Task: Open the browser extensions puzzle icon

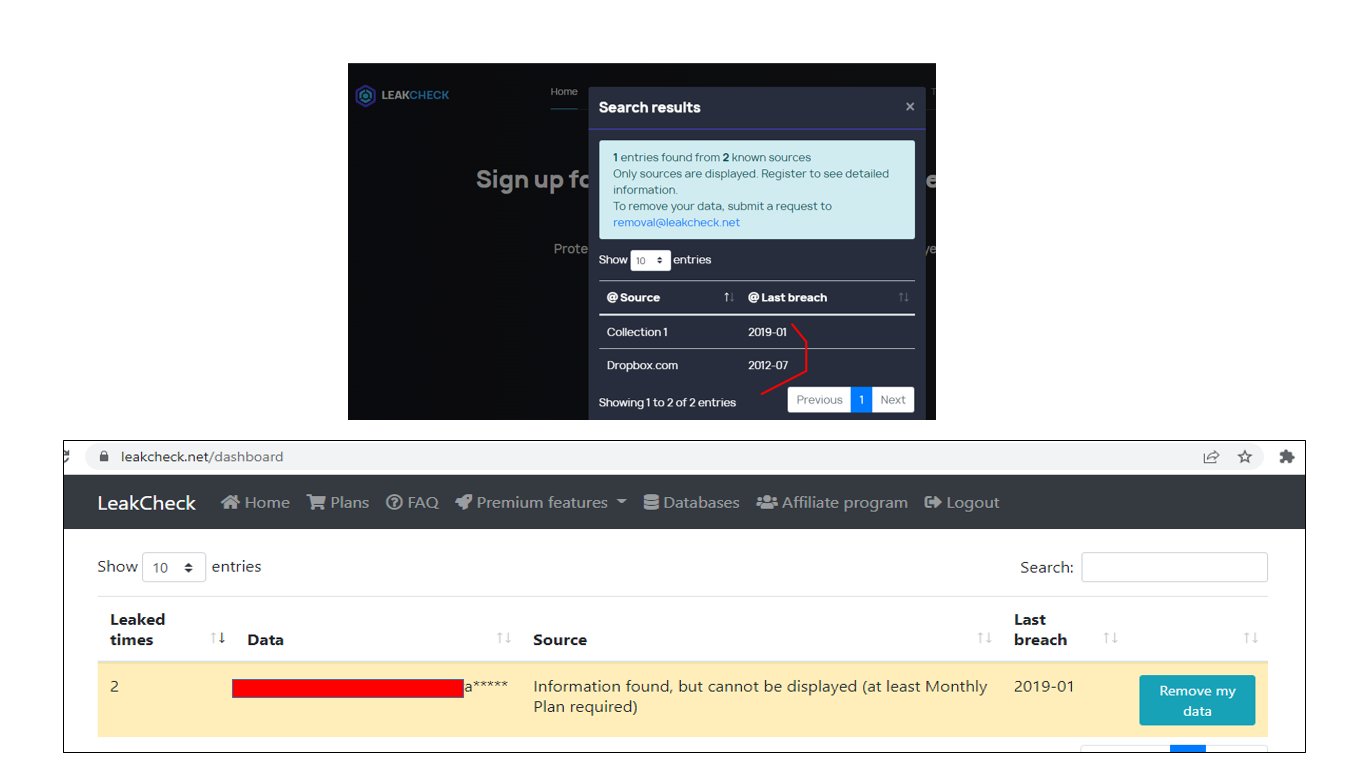Action: (x=1286, y=456)
